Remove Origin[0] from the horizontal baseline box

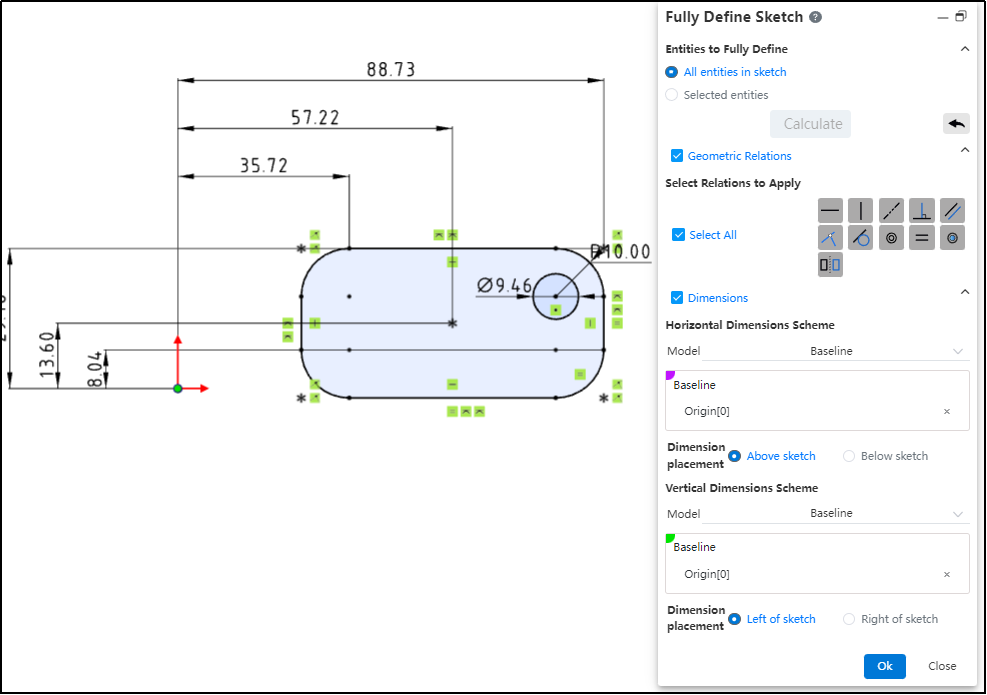(x=947, y=411)
